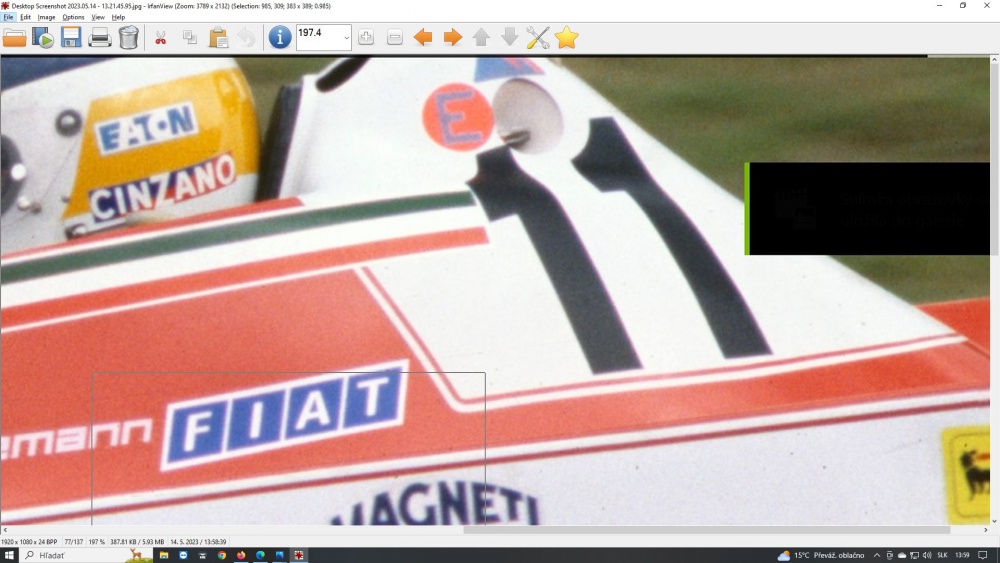Click status bar text '77/137'

tap(74, 542)
